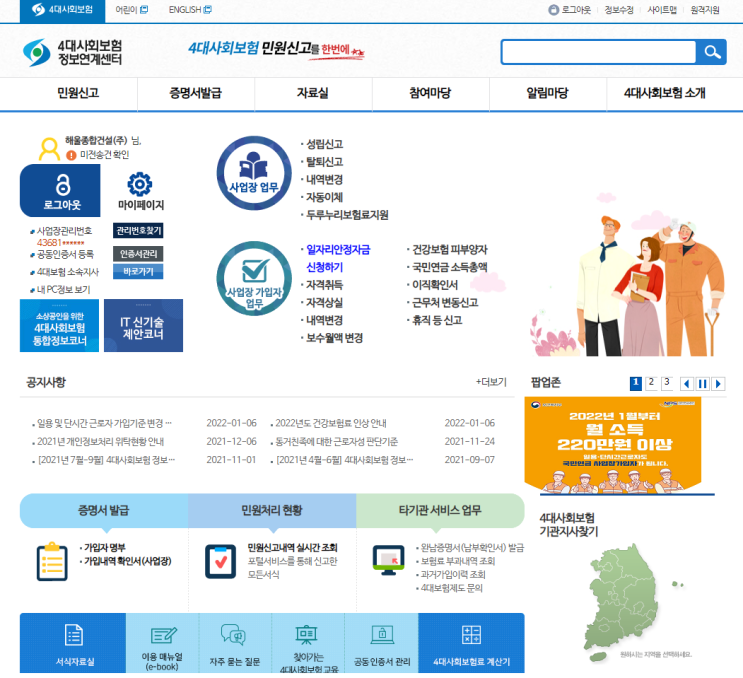
Task: Switch to the ENGLISH site
Action: 190,10
